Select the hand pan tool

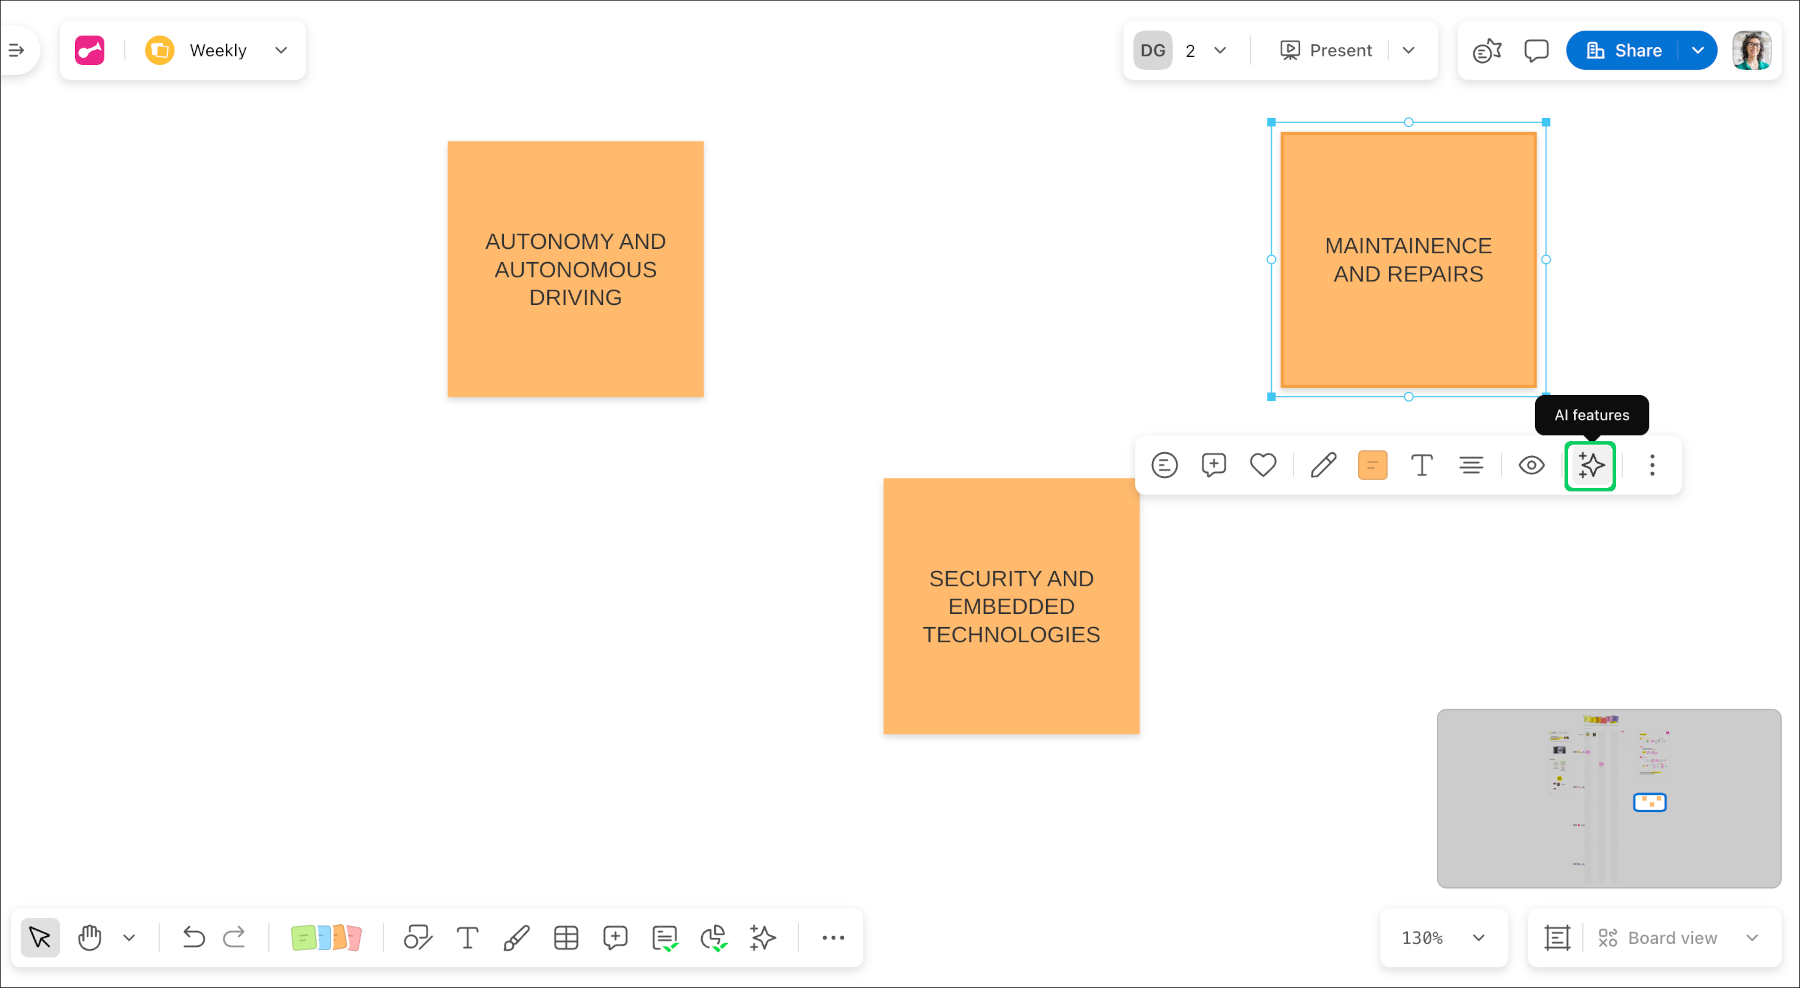(90, 938)
